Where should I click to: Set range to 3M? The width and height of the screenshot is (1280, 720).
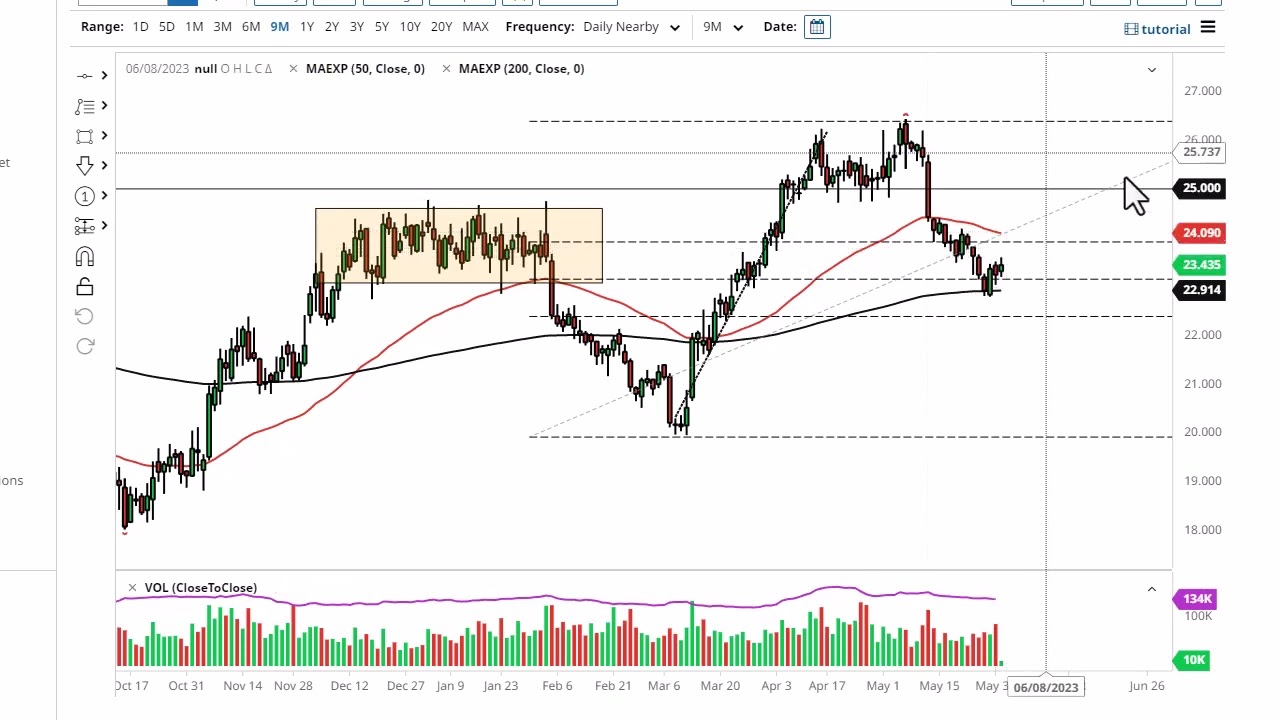tap(222, 27)
